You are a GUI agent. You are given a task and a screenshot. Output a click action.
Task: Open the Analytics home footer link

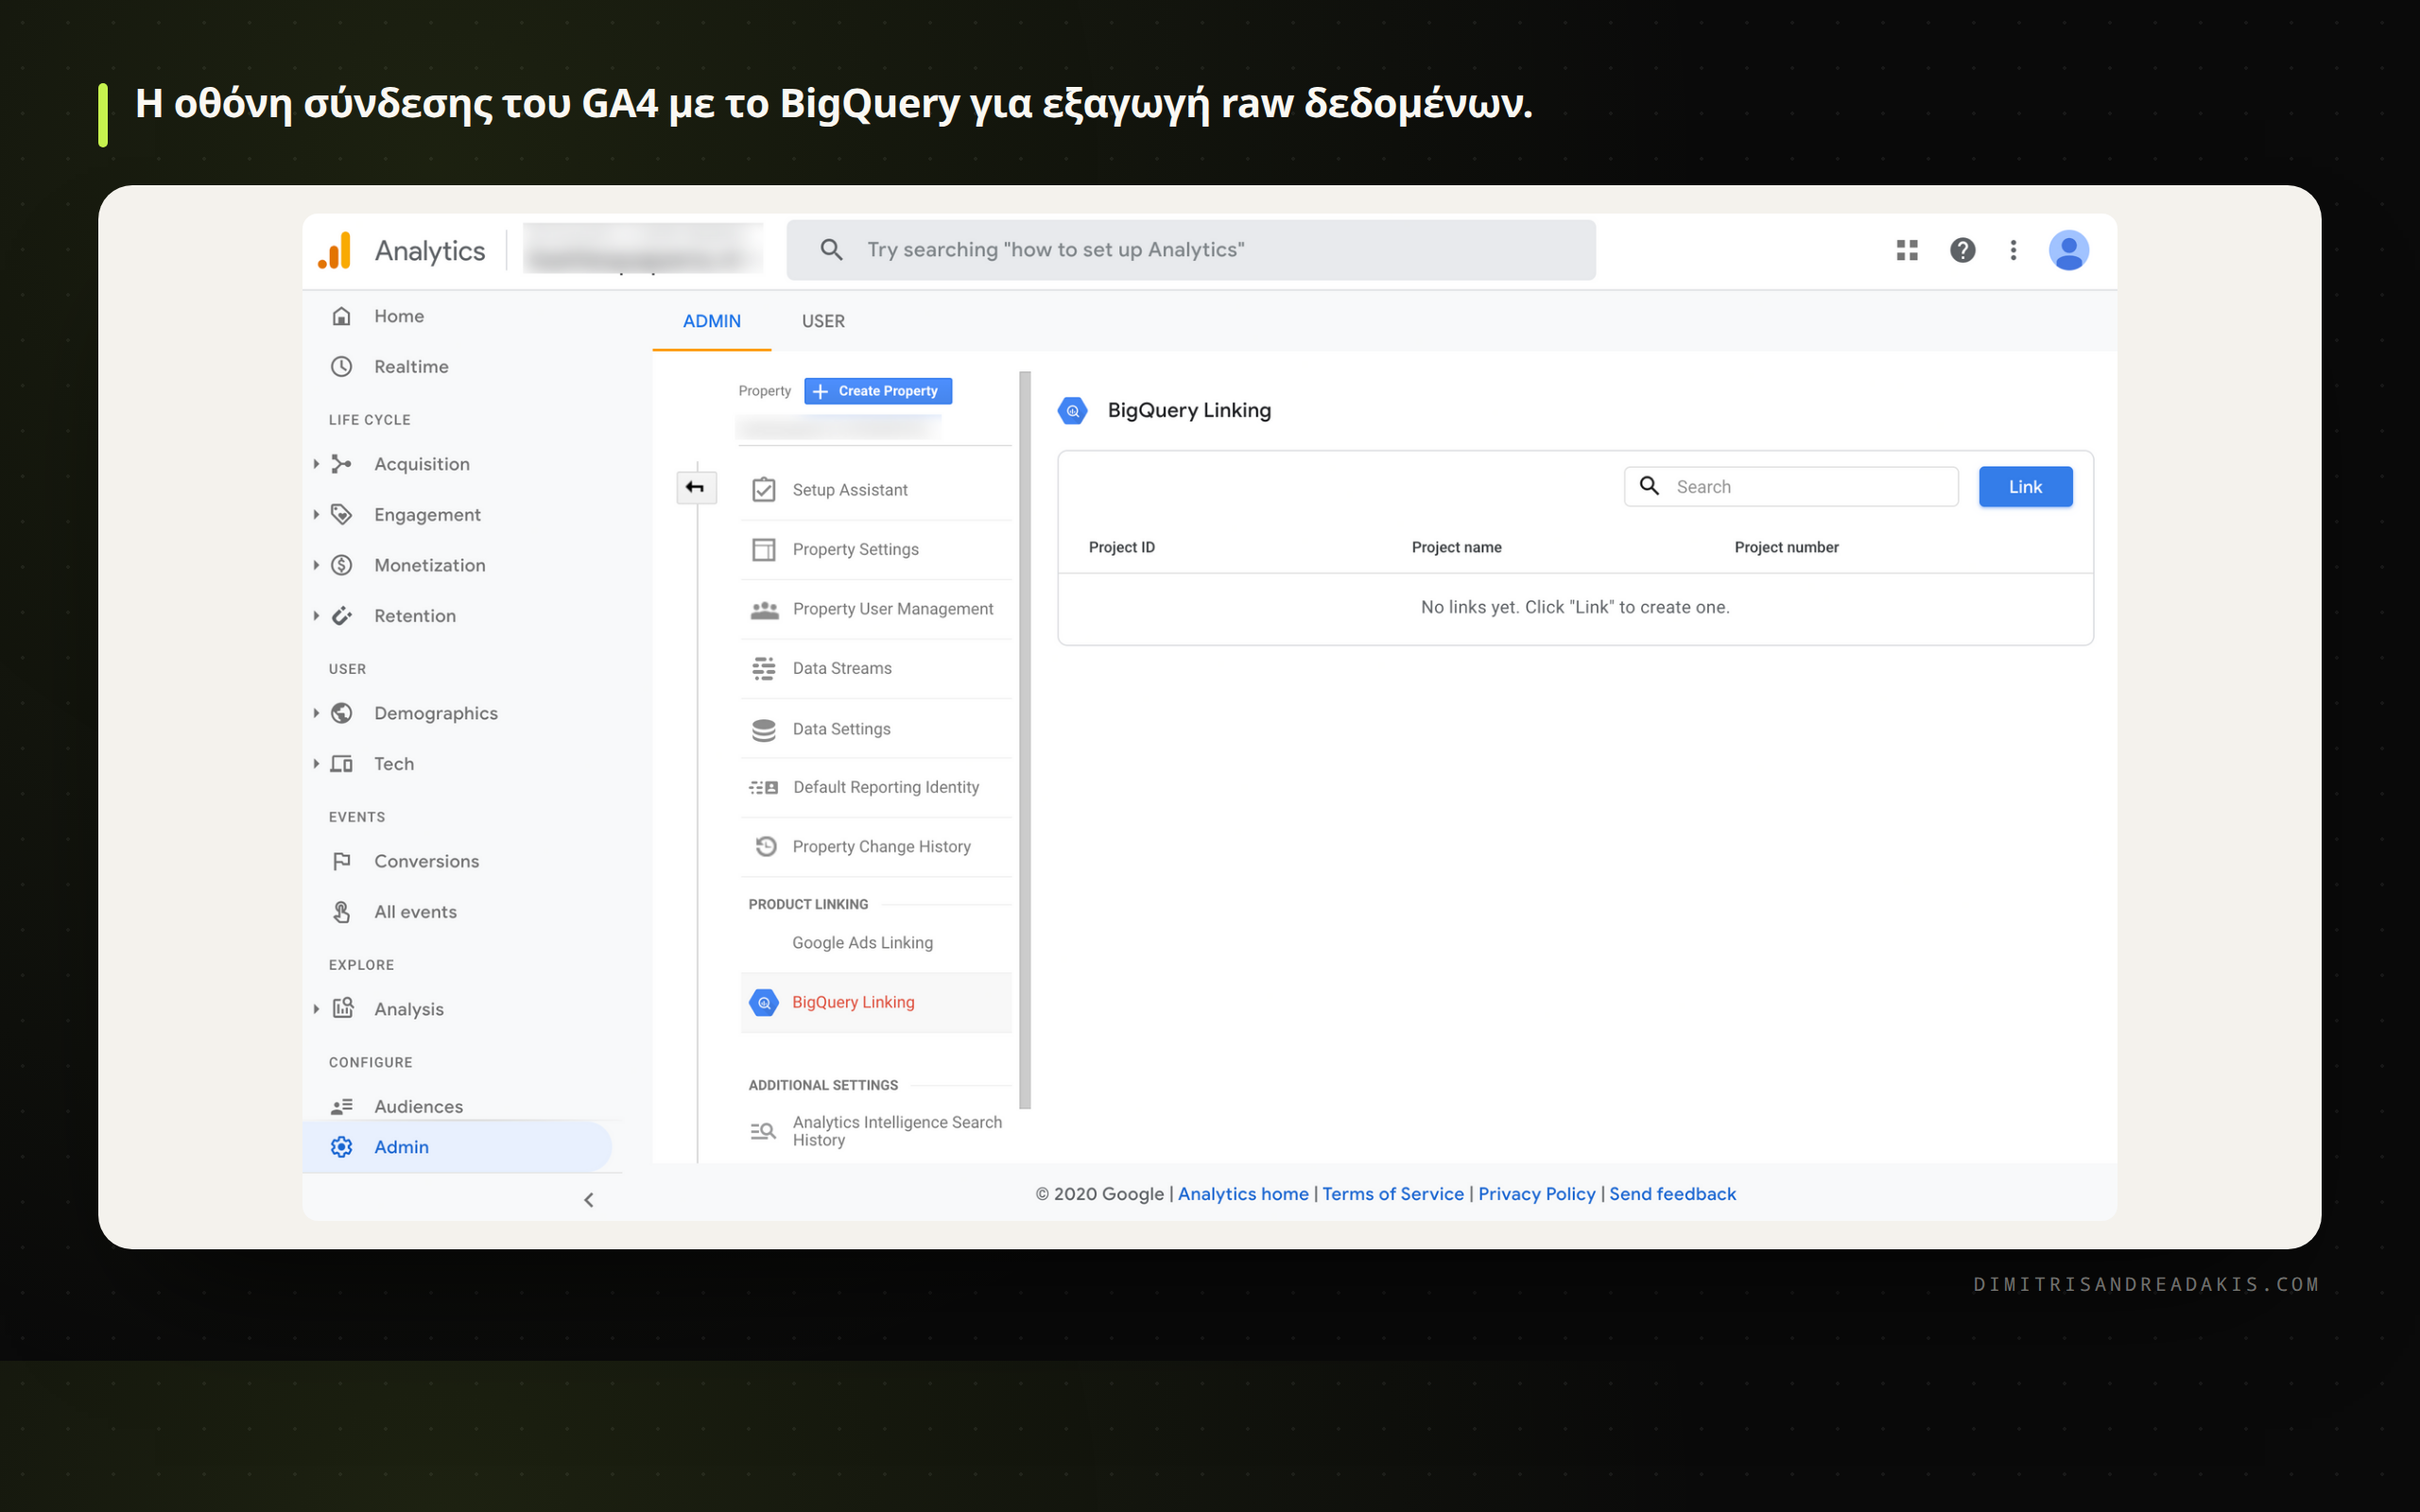[1243, 1194]
